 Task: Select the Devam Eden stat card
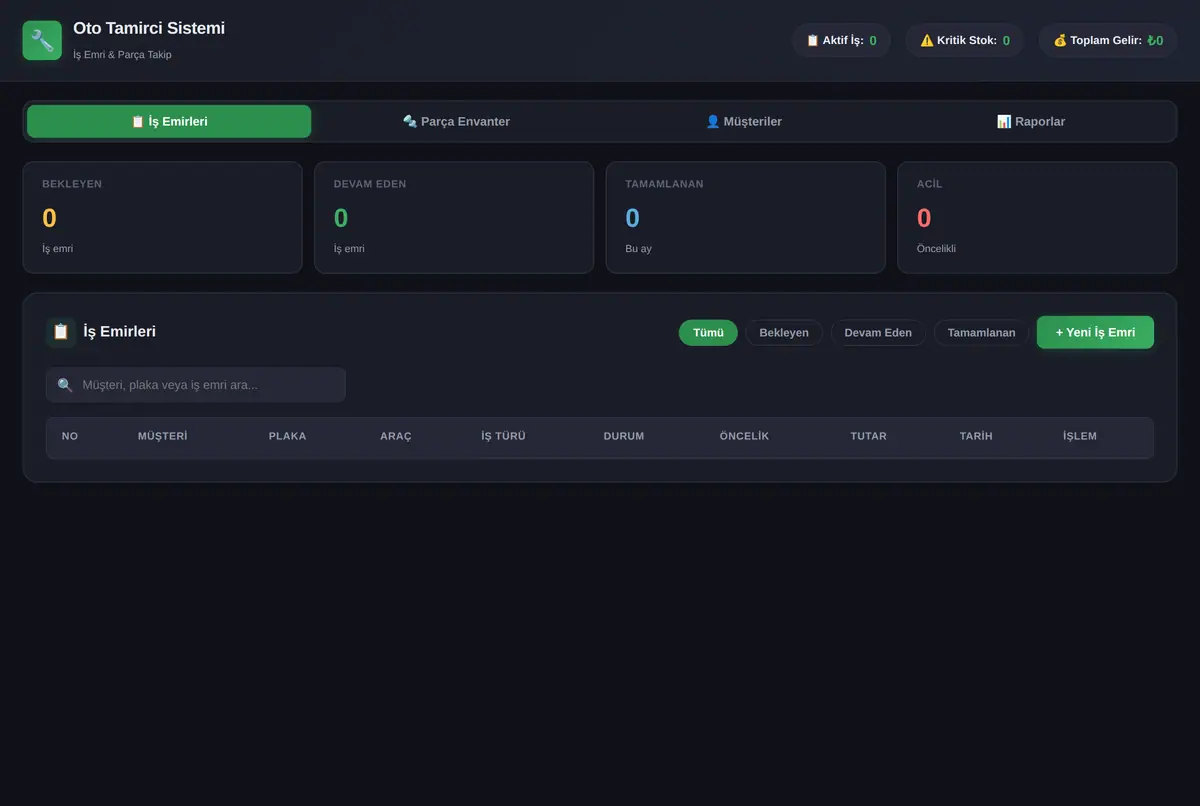click(x=454, y=217)
